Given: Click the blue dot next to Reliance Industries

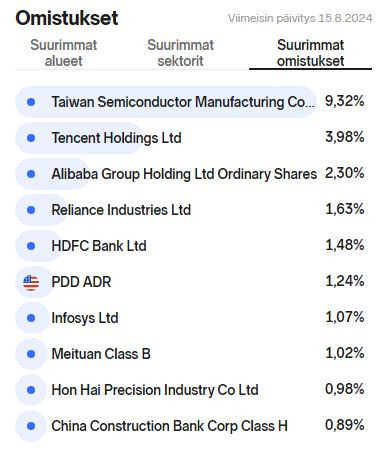Looking at the screenshot, I should 31,210.
